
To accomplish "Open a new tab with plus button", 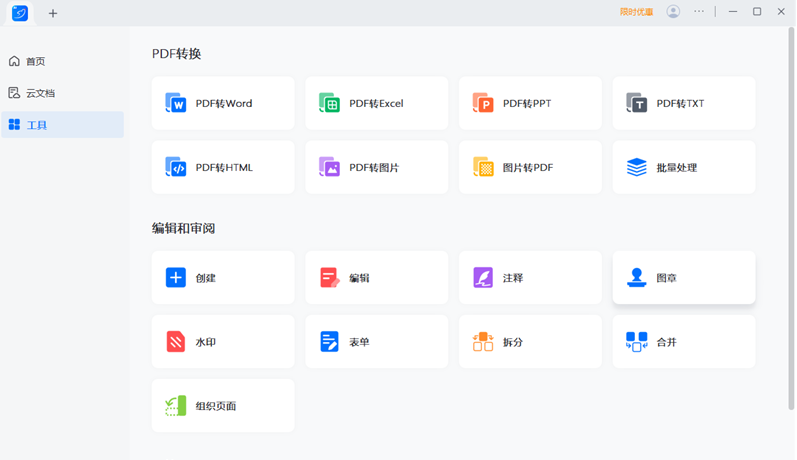I will 53,13.
